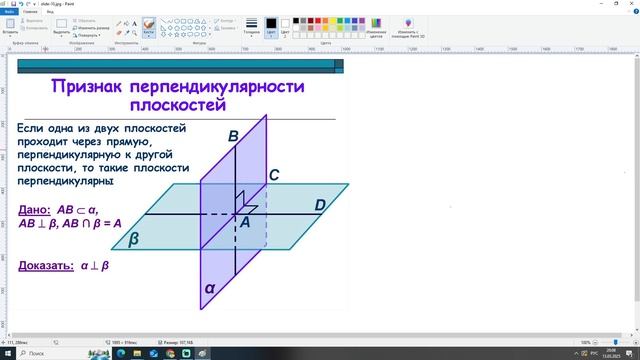This screenshot has height=360, width=640.
Task: Select the Diamond shape in gallery
Action: click(x=170, y=28)
